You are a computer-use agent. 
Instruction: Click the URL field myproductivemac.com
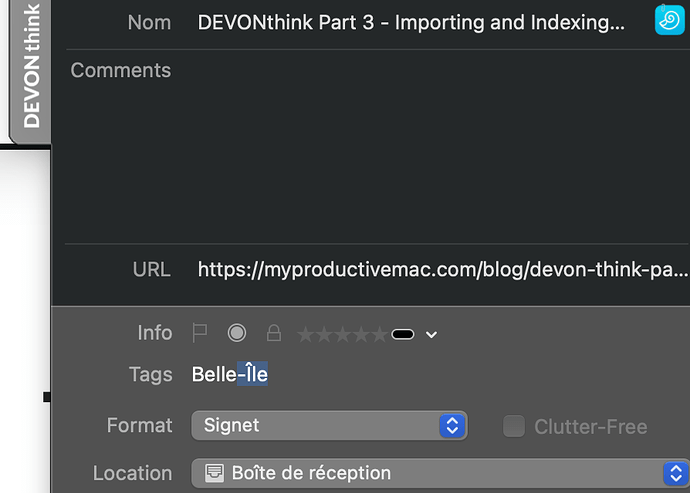coord(443,269)
